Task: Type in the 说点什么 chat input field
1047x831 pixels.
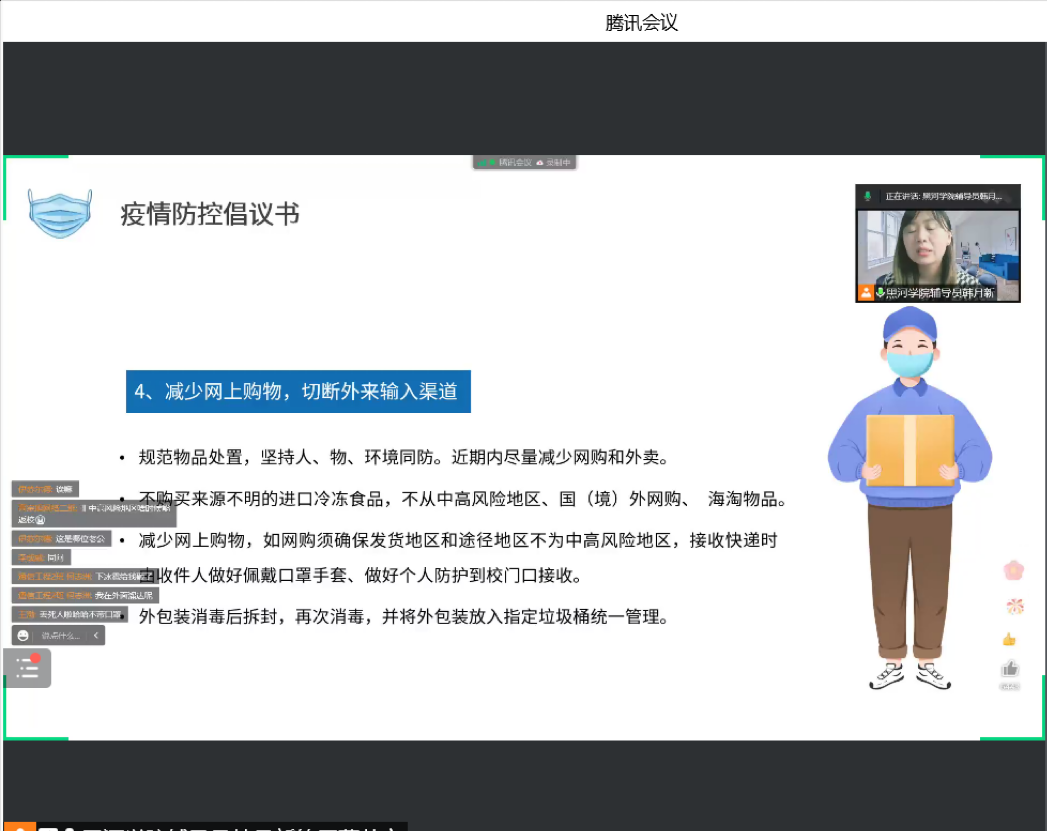Action: [x=62, y=635]
